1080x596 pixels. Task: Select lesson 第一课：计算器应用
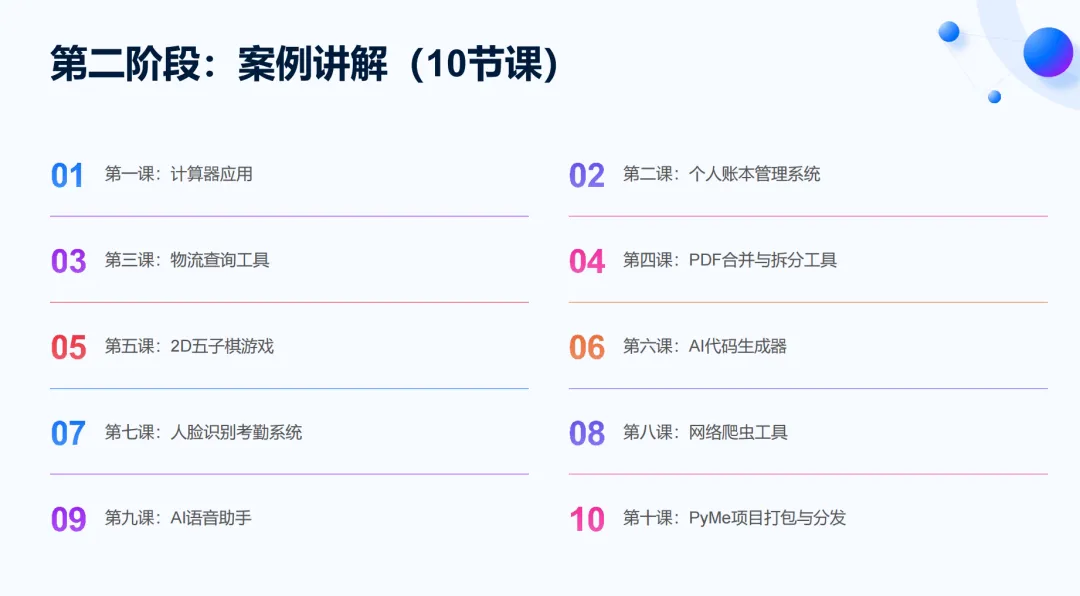pos(178,174)
